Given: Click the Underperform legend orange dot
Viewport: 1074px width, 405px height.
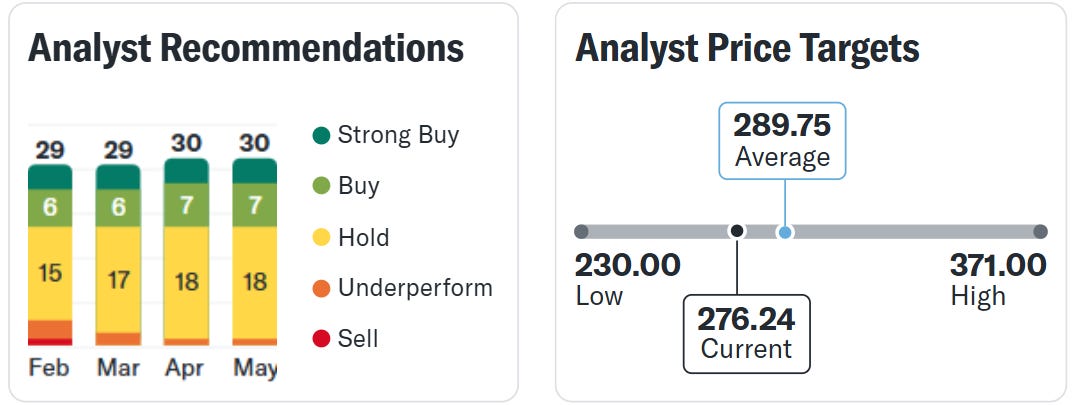Looking at the screenshot, I should [x=321, y=289].
